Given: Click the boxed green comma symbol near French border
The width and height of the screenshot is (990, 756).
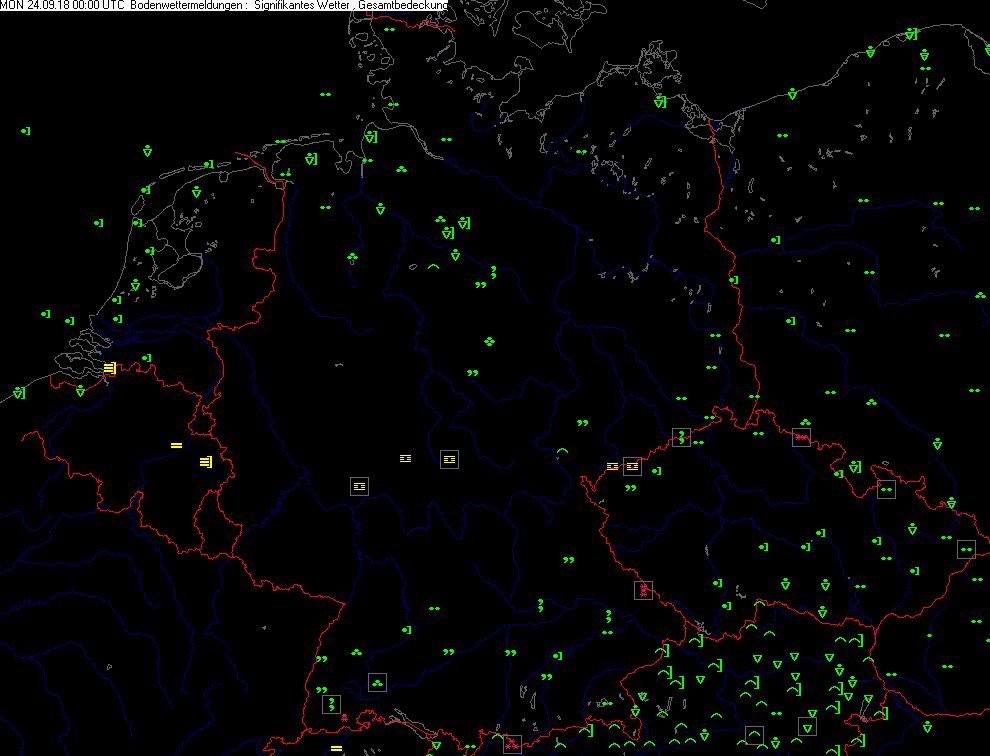Looking at the screenshot, I should (x=331, y=704).
